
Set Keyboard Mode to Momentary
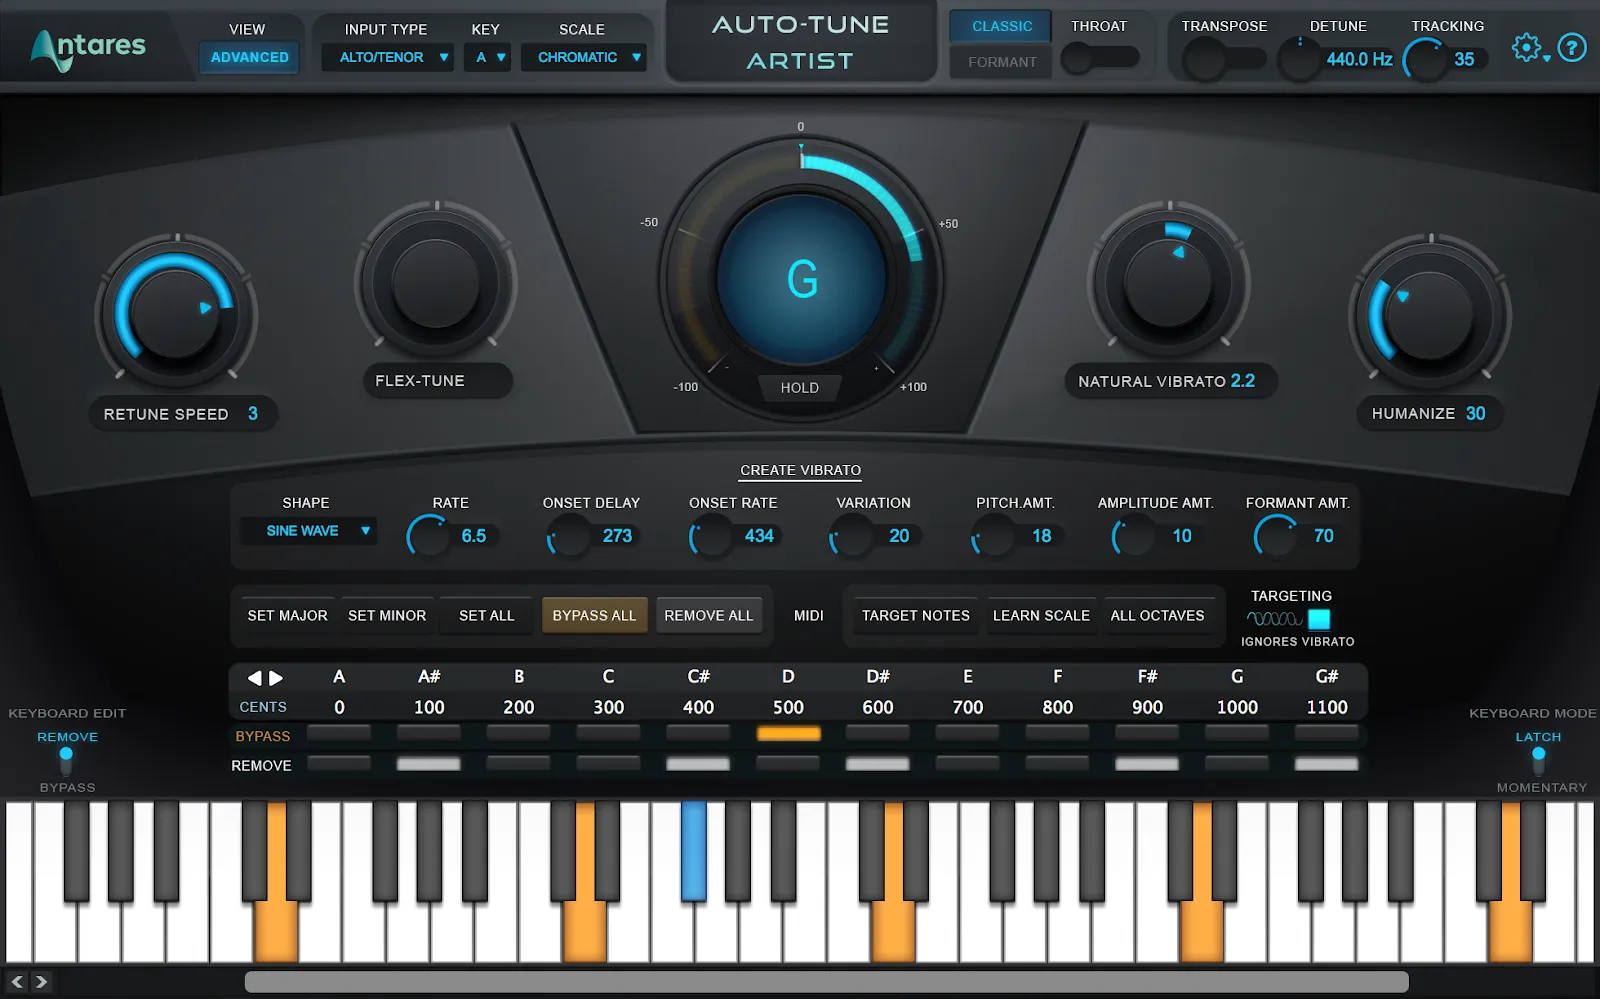1540,787
